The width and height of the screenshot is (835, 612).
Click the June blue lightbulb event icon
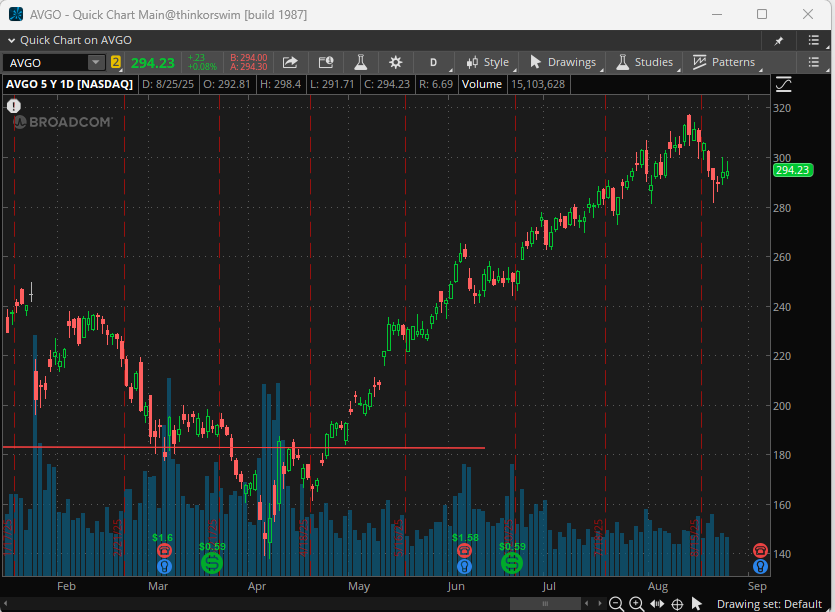464,566
